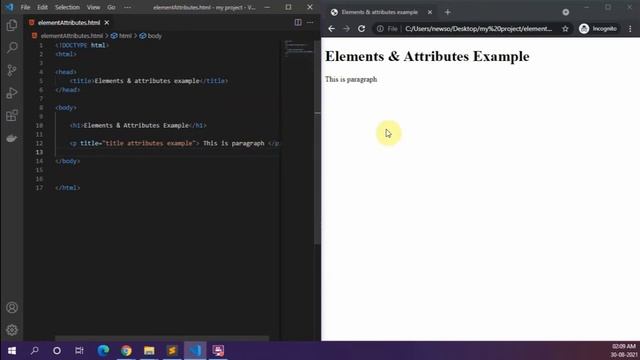Image resolution: width=640 pixels, height=360 pixels.
Task: Click the editor horizontal scrollbar
Action: coord(162,338)
